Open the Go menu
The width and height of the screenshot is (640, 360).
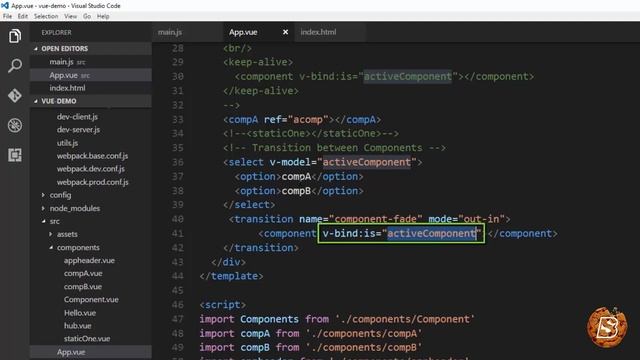pyautogui.click(x=87, y=16)
